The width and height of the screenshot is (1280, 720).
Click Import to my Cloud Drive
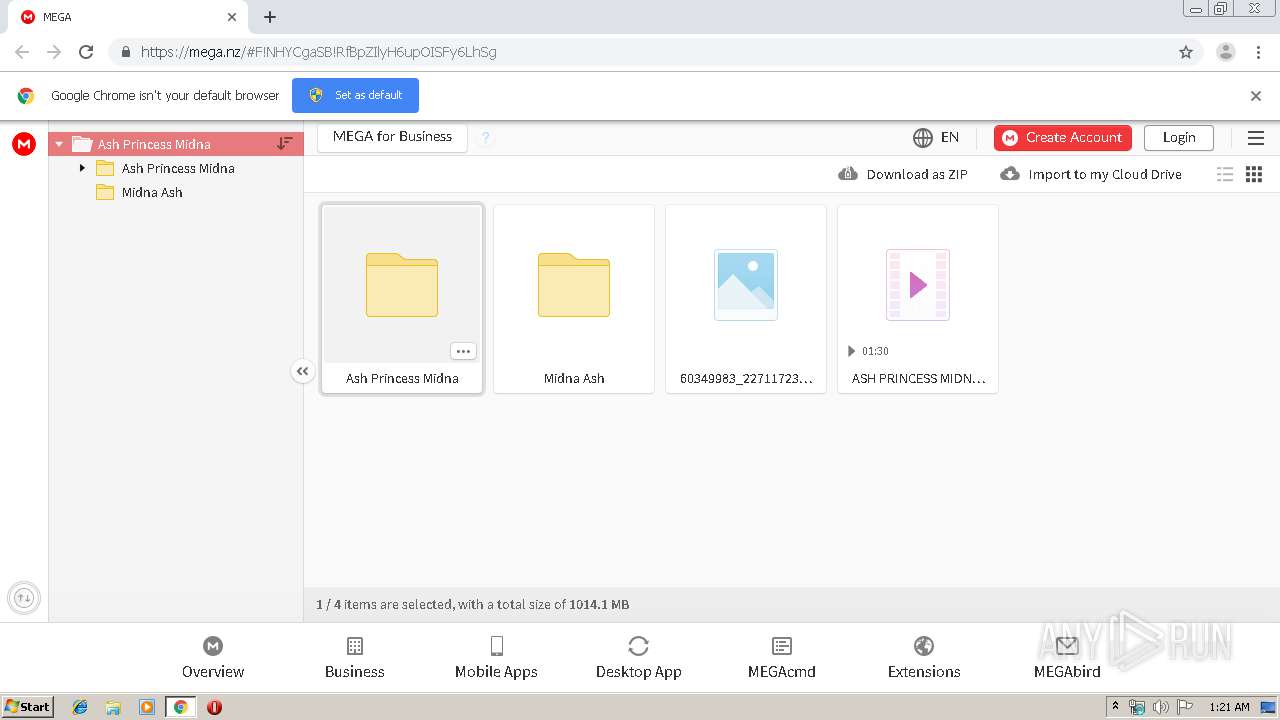[x=1091, y=174]
